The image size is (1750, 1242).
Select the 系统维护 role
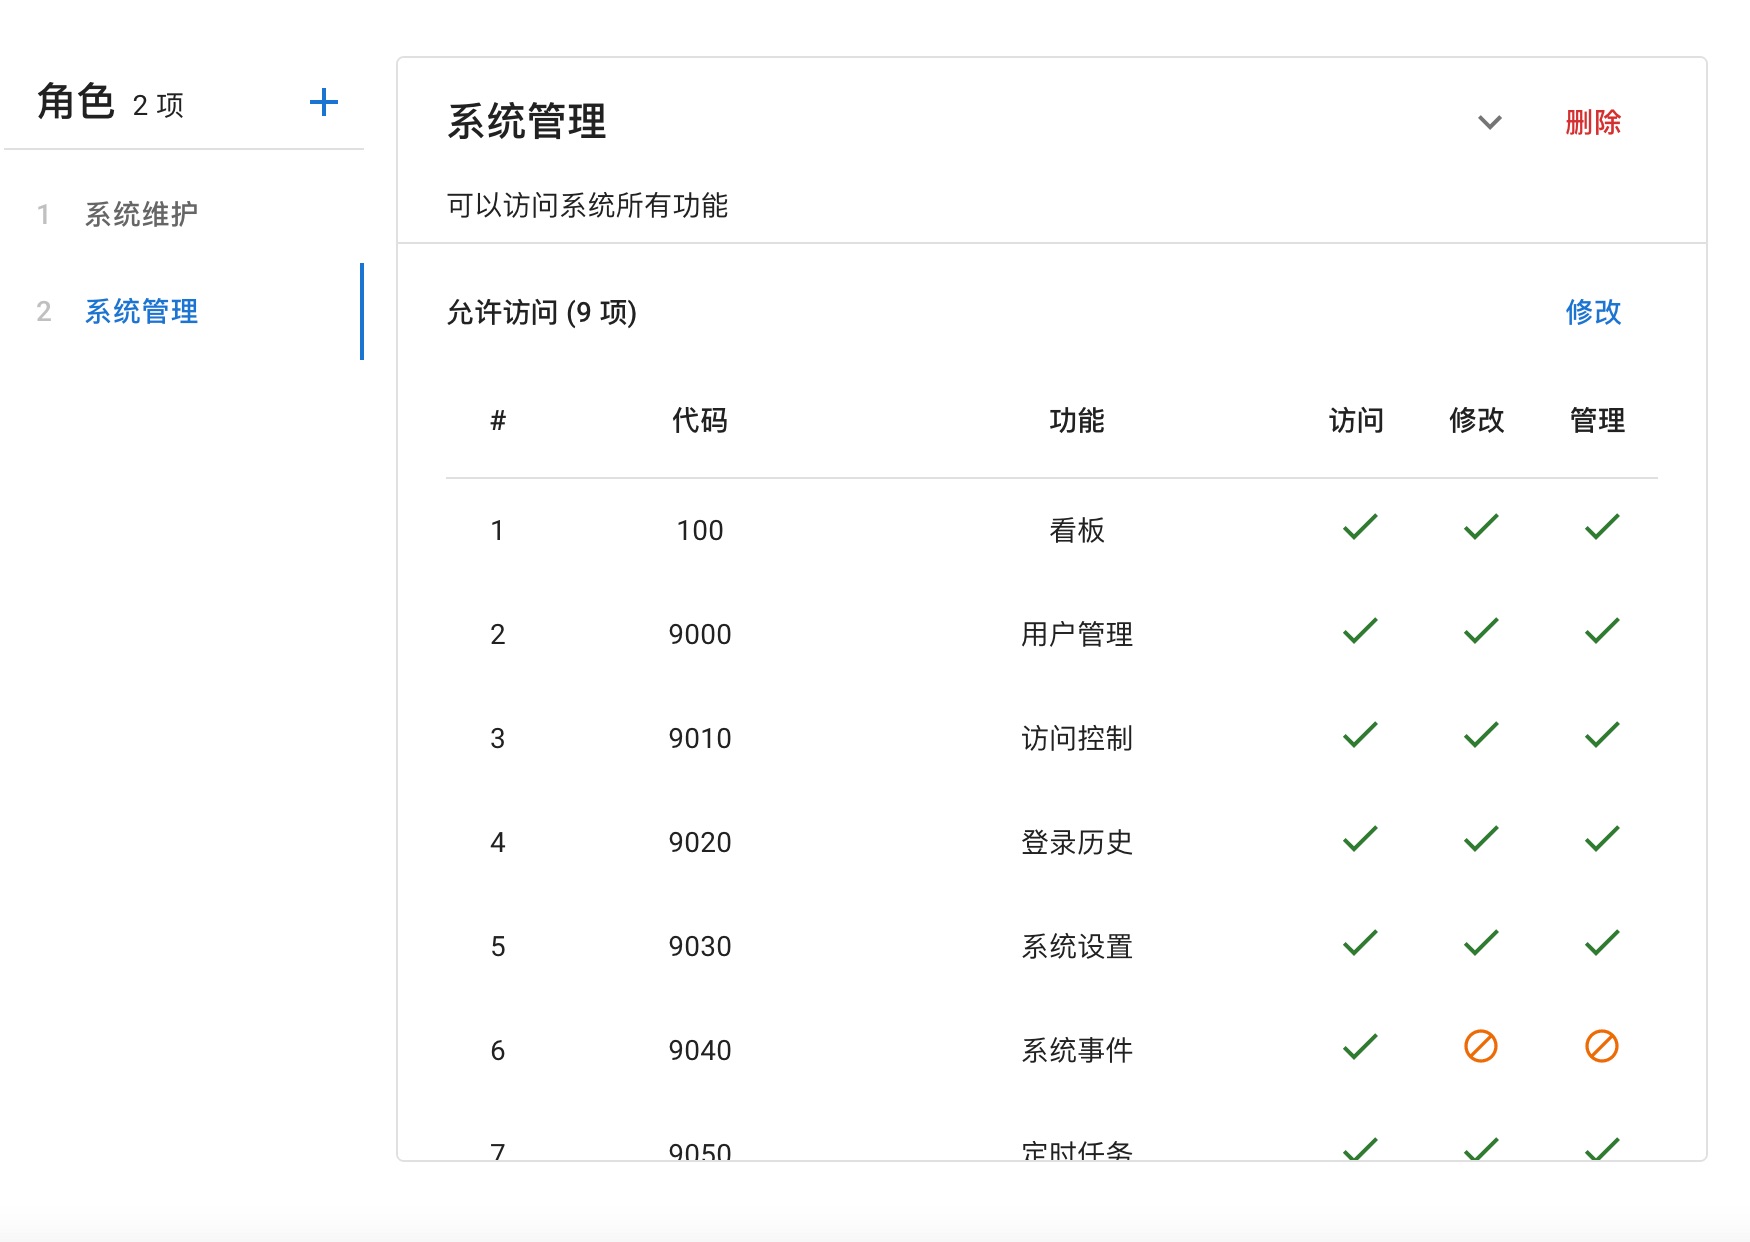point(141,214)
